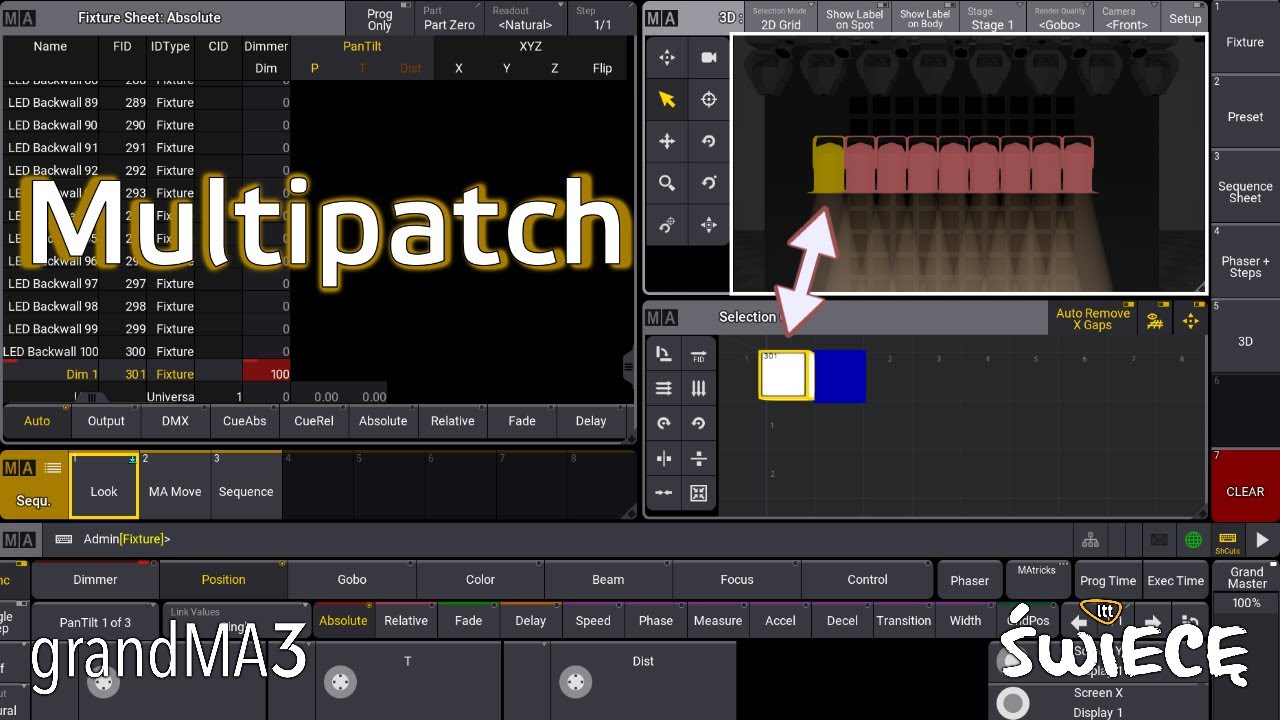The width and height of the screenshot is (1280, 720).
Task: Click the Prog Time button
Action: pos(1108,580)
